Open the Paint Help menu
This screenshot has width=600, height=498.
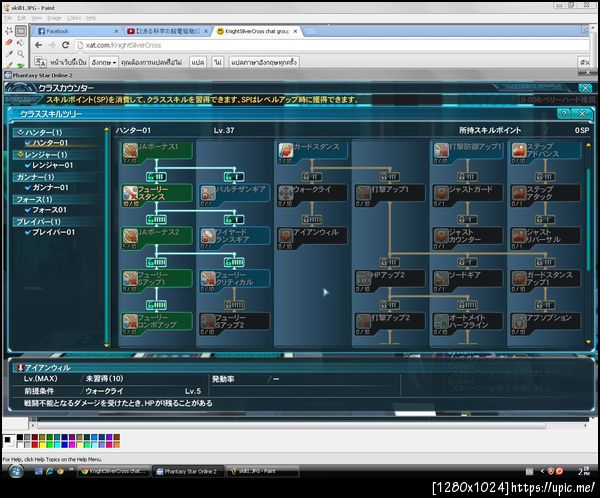pos(91,18)
